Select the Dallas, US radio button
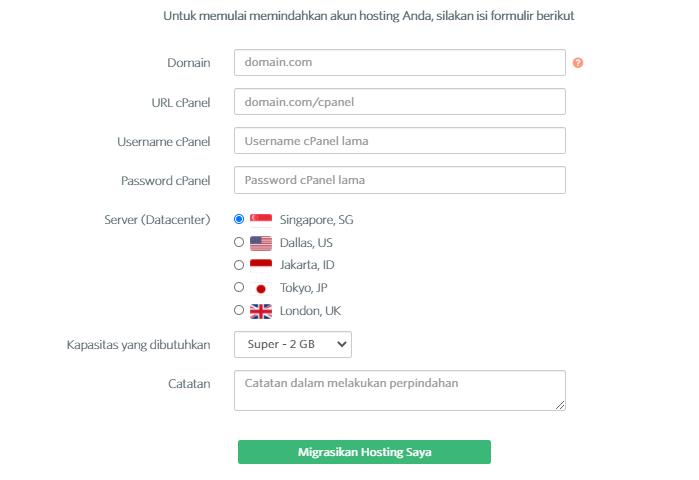Image resolution: width=699 pixels, height=480 pixels. click(x=239, y=242)
